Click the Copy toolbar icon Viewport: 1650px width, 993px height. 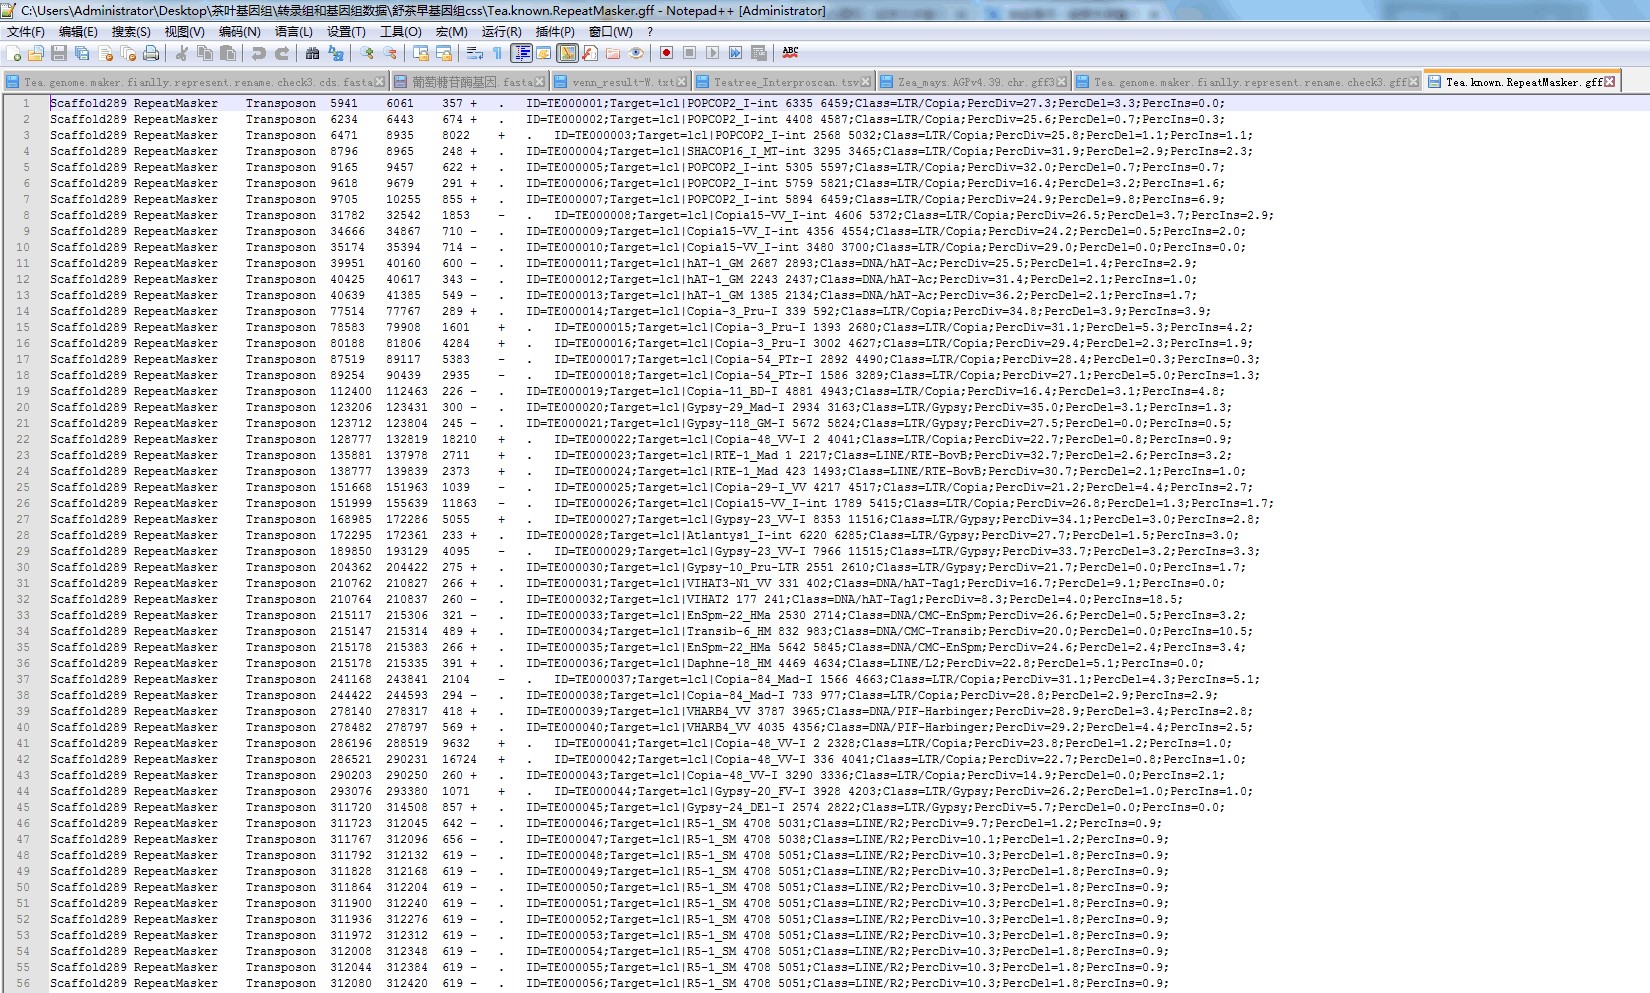tap(205, 53)
